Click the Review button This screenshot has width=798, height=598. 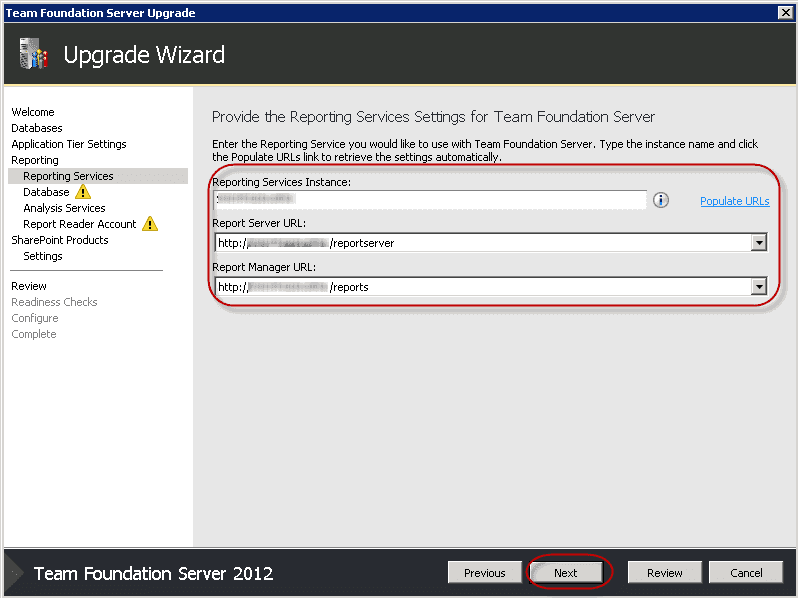[664, 573]
